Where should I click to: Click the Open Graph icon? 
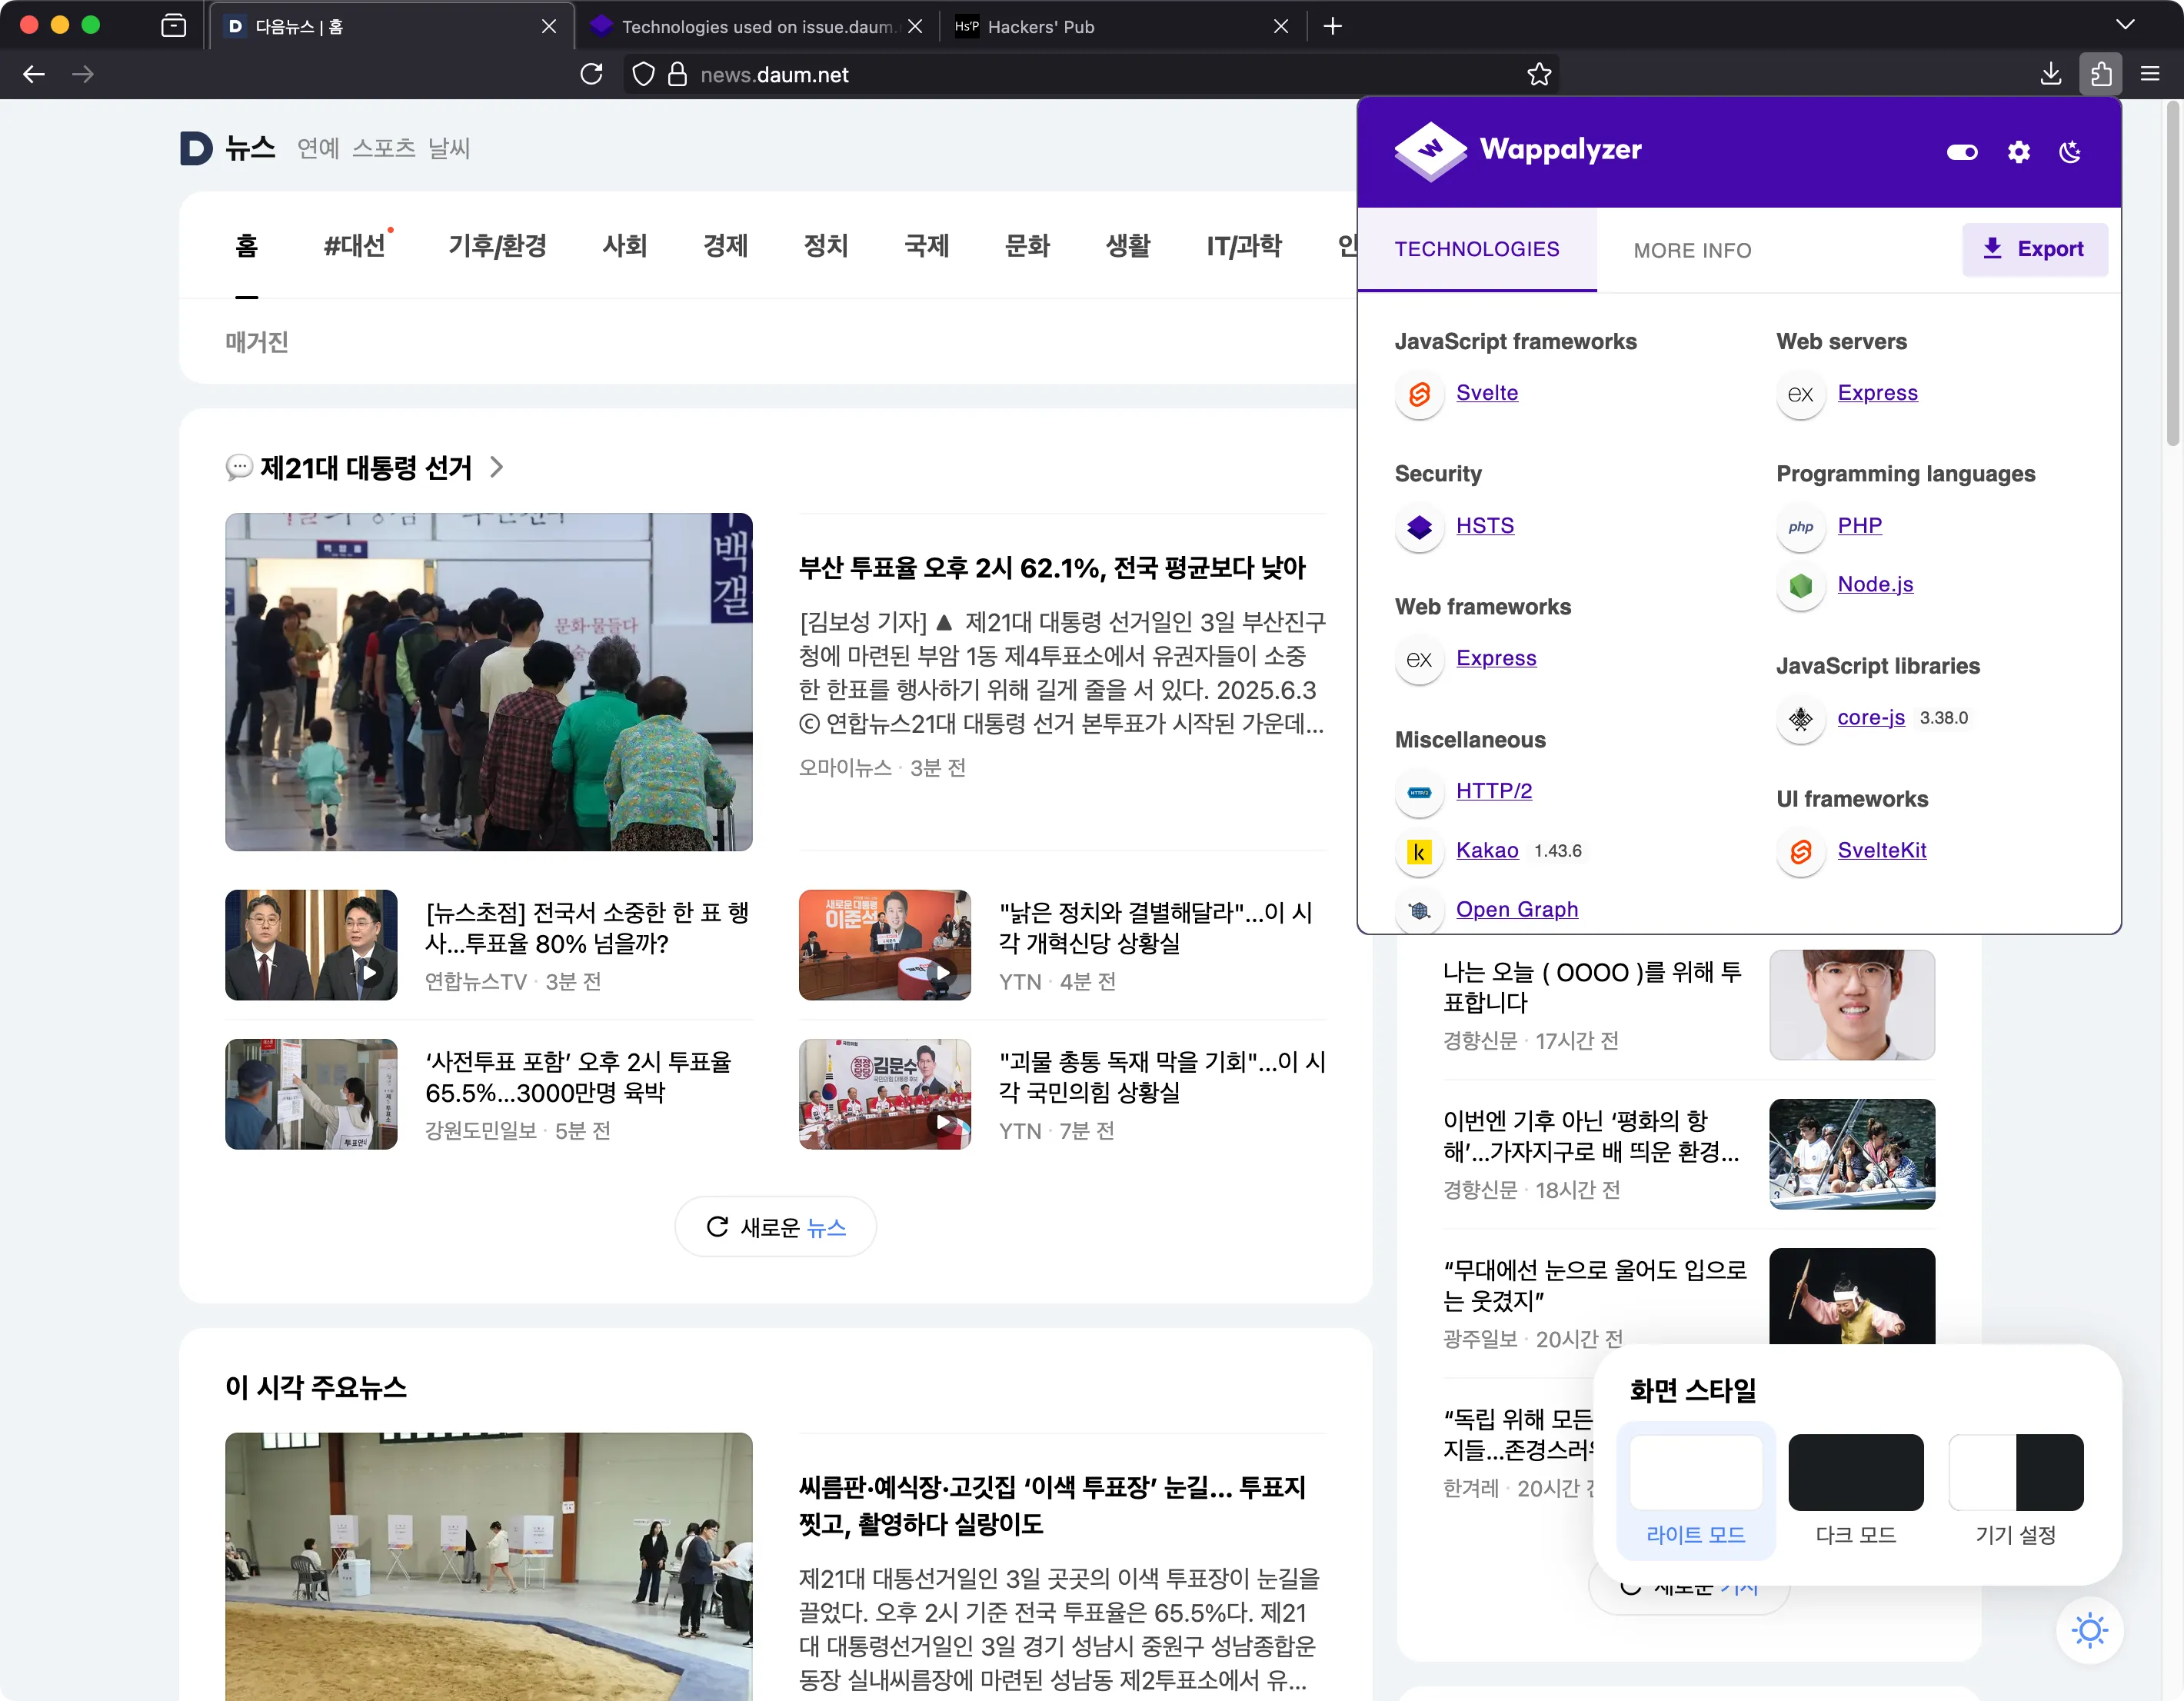(1418, 911)
